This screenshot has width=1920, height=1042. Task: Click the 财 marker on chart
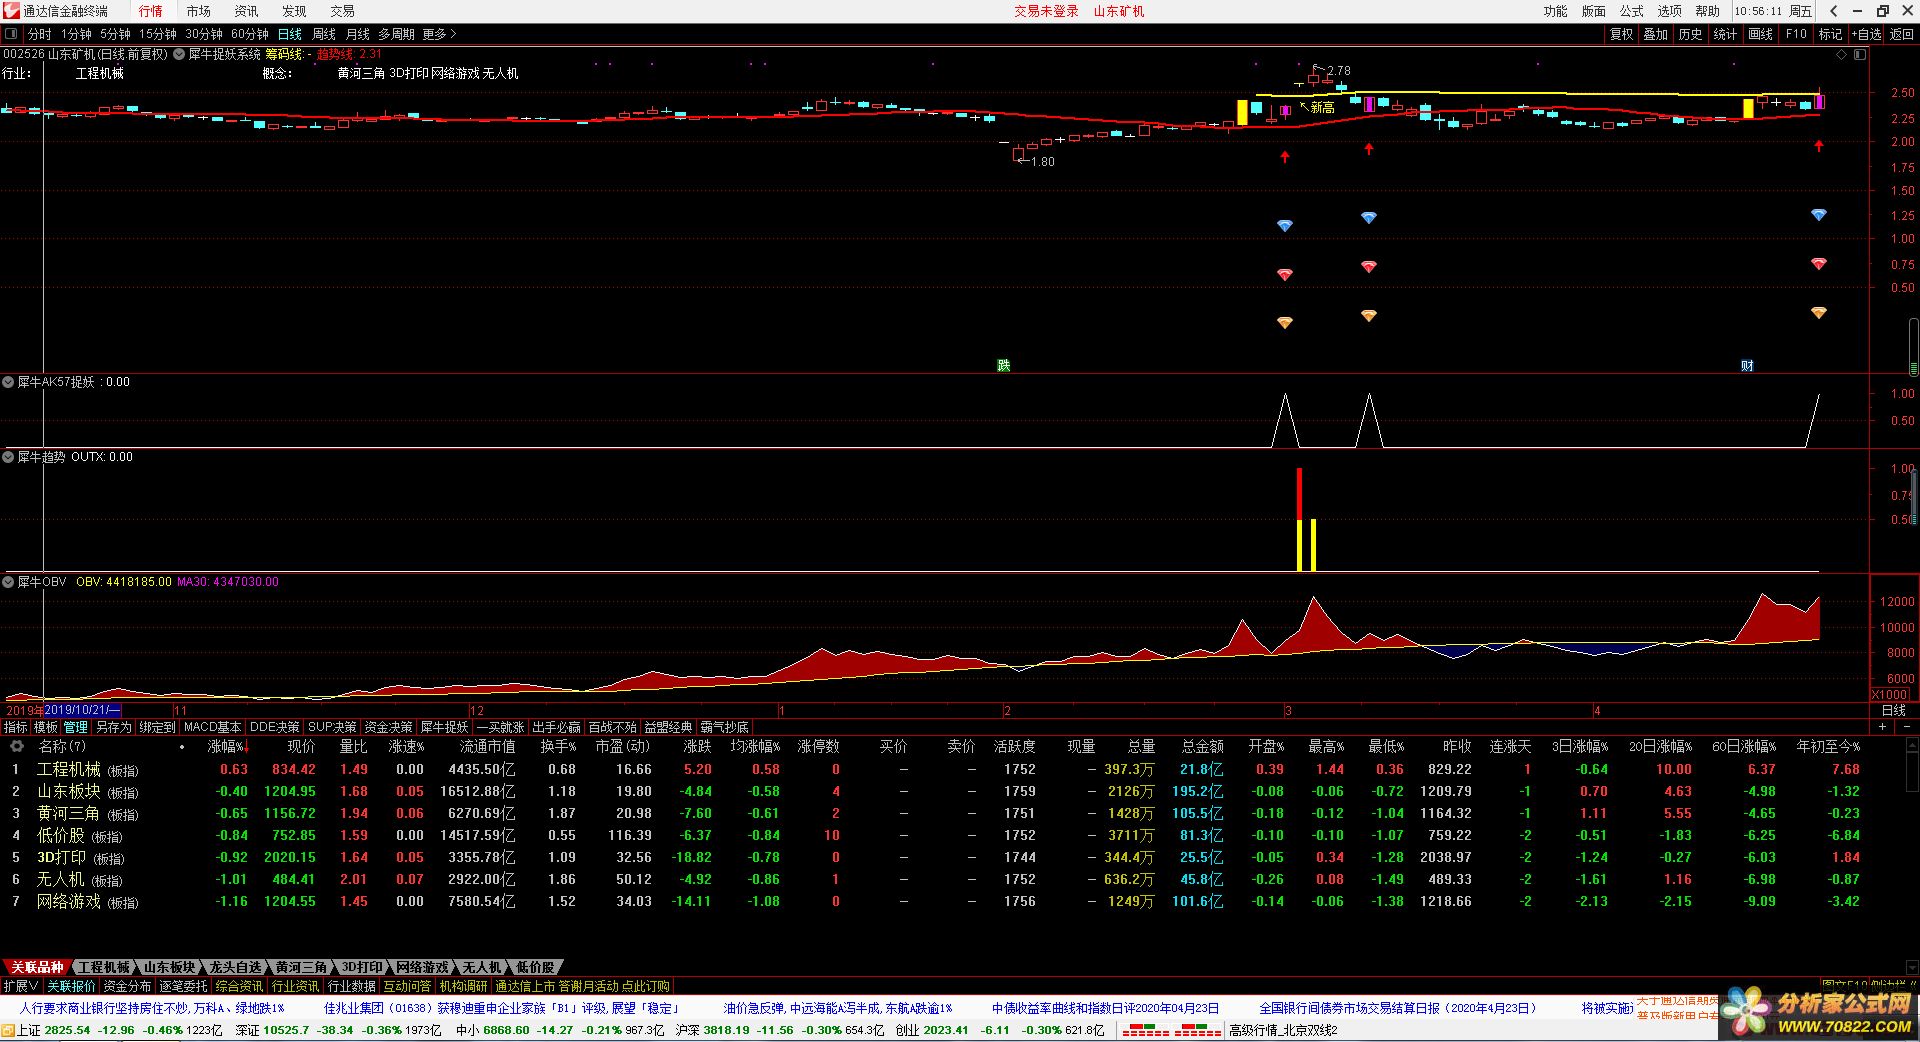pos(1747,365)
